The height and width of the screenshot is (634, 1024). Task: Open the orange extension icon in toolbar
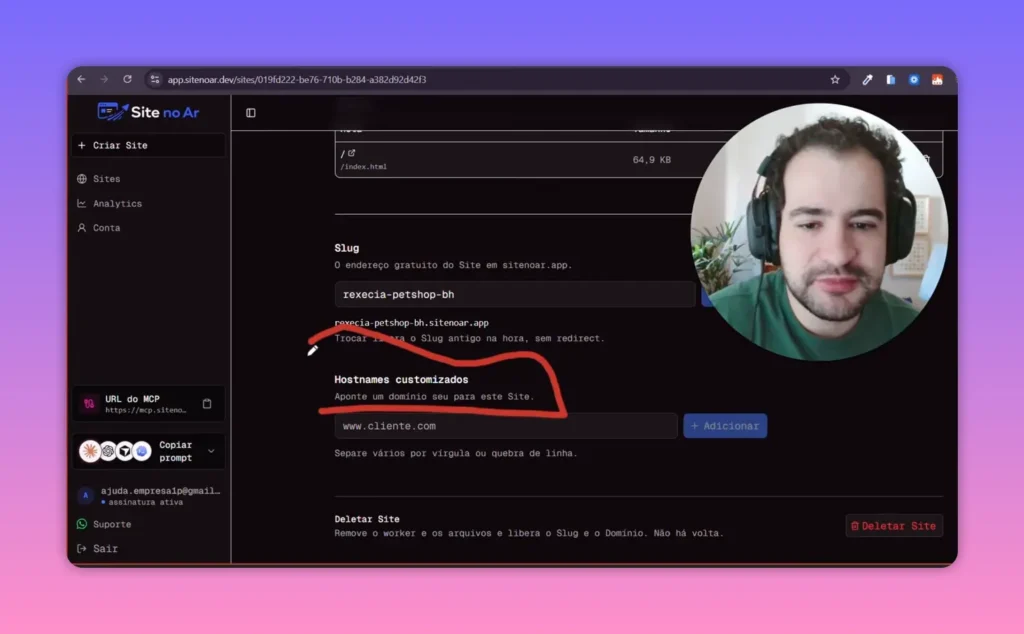point(937,80)
